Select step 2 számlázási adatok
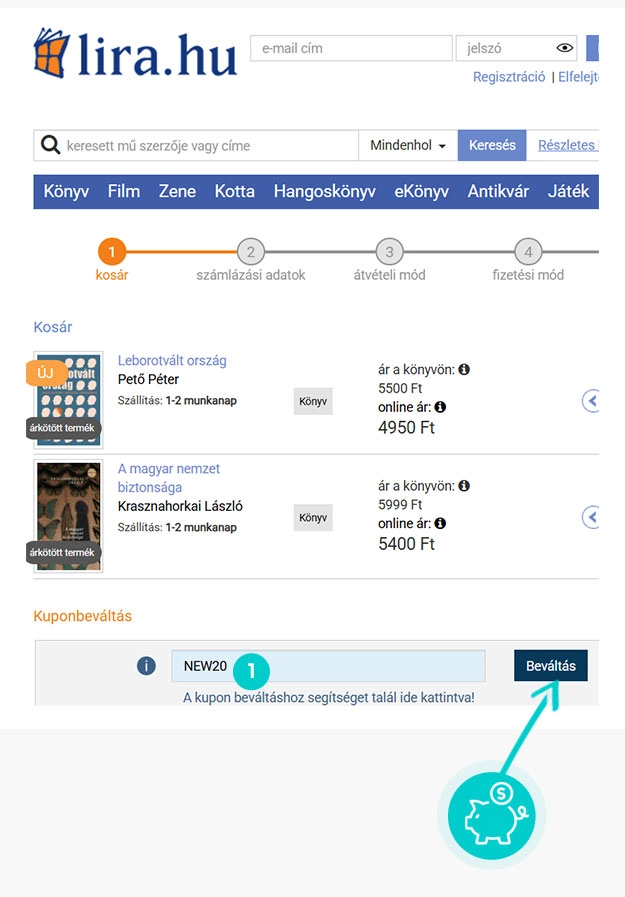Screen dimensions: 625x897 (x=250, y=252)
